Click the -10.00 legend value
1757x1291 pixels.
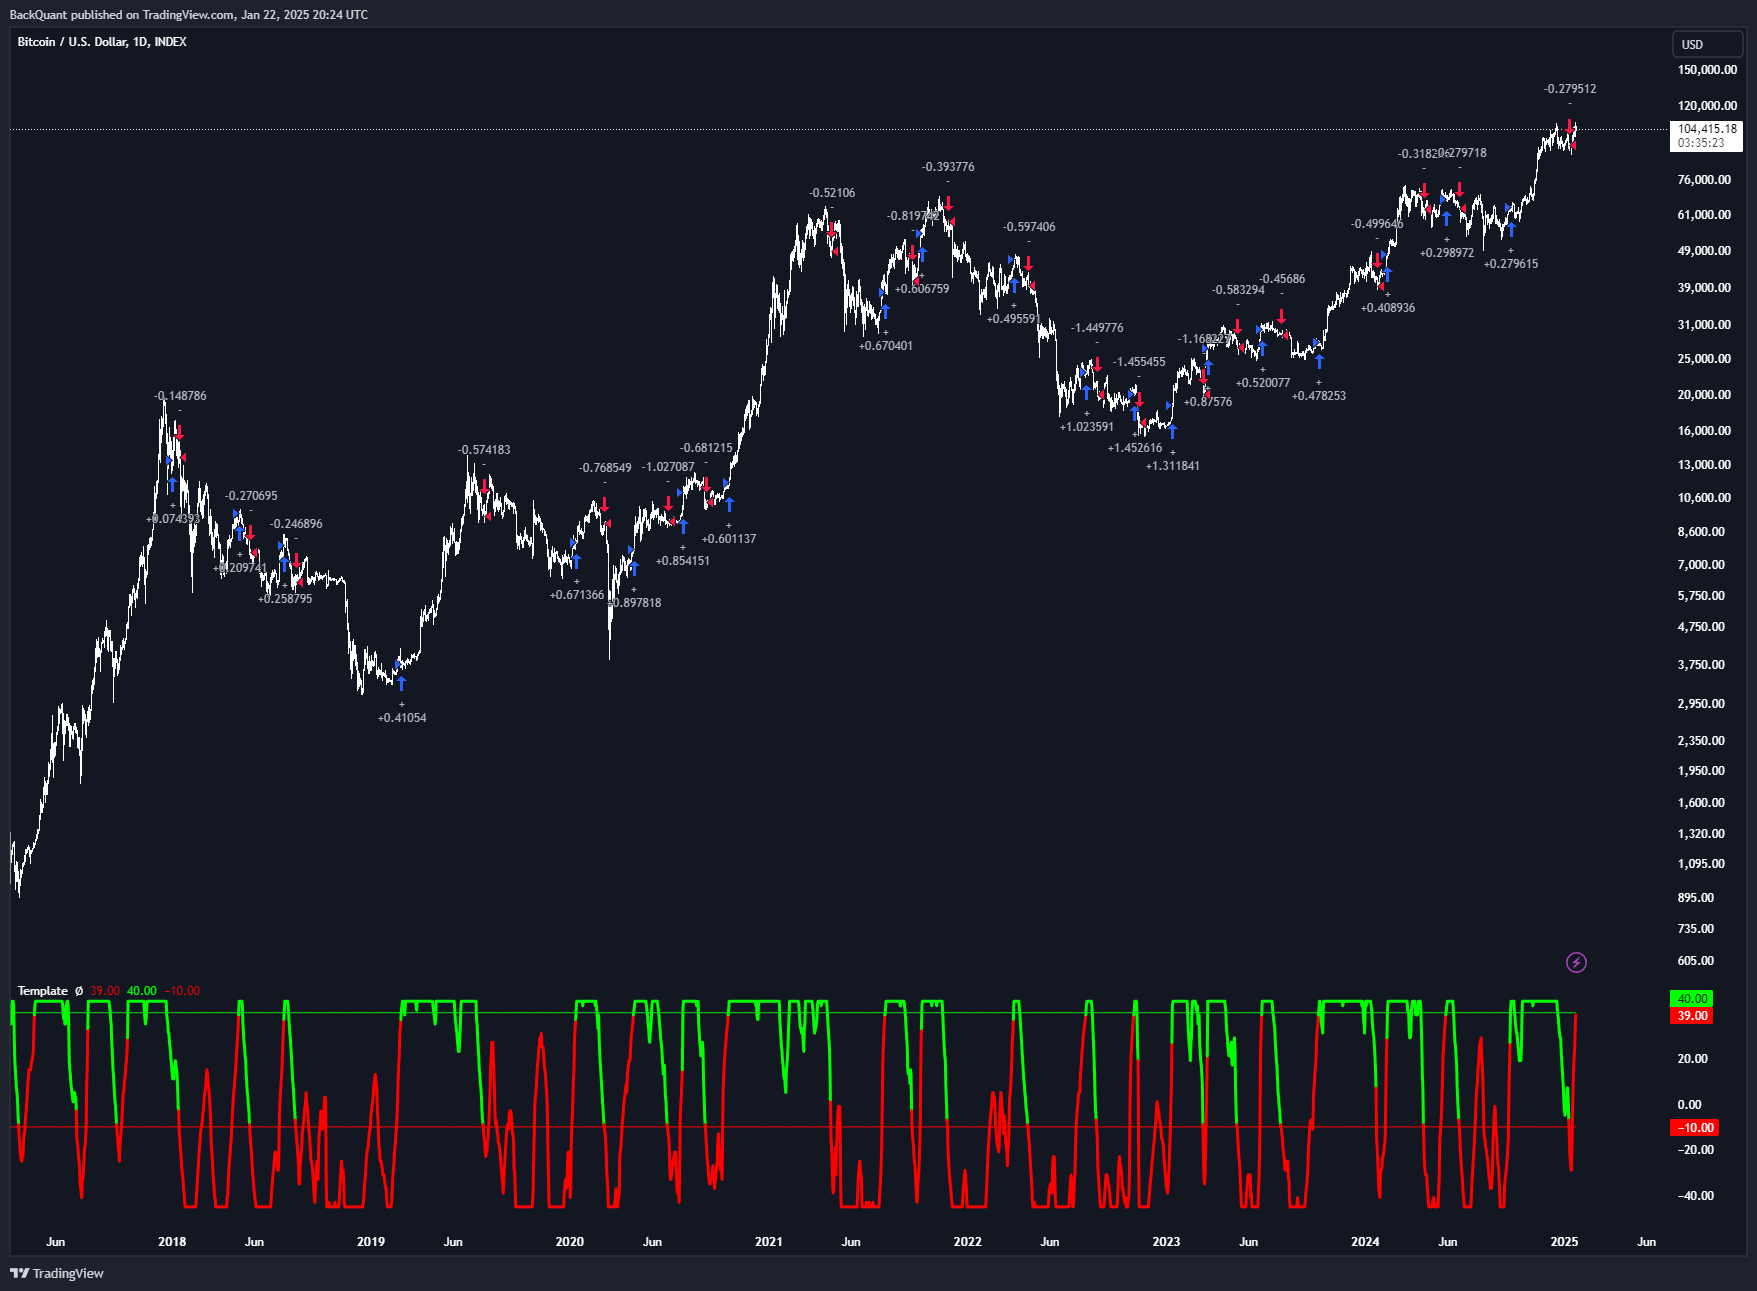(182, 991)
